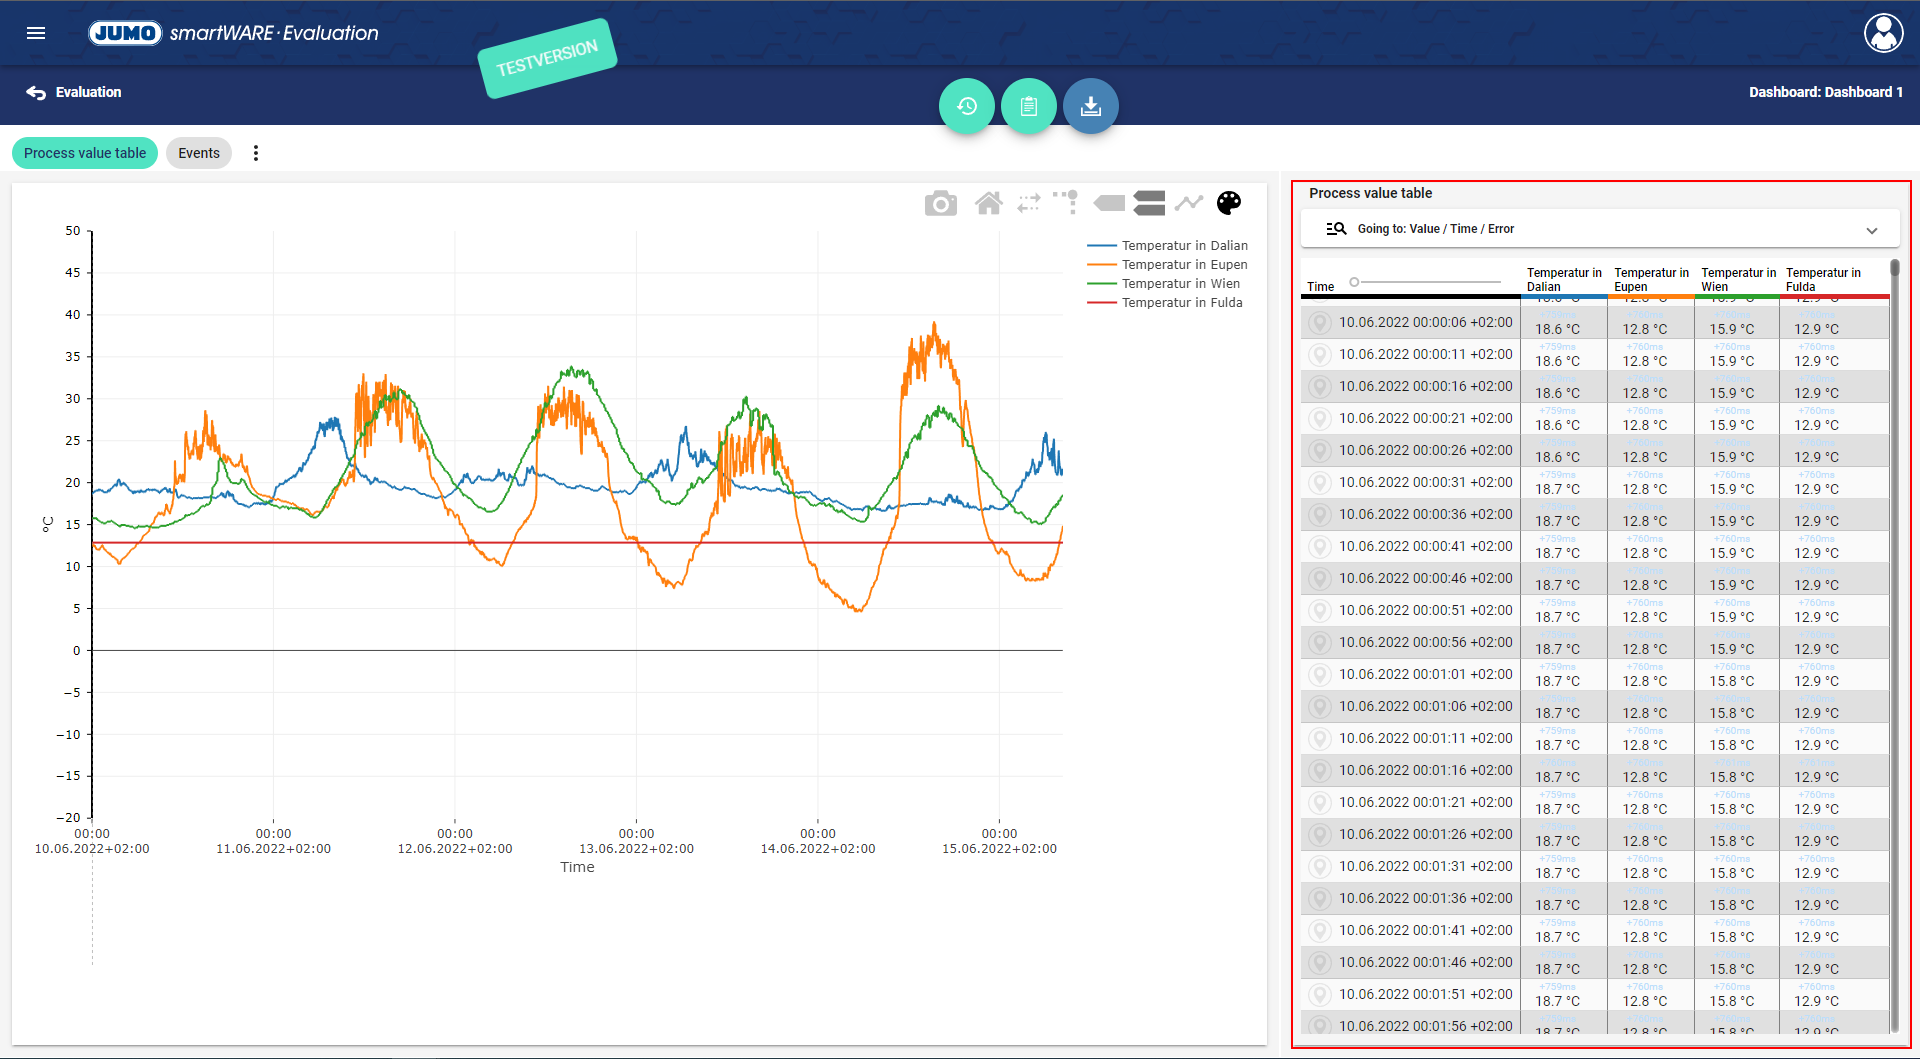Image resolution: width=1920 pixels, height=1059 pixels.
Task: Open the user account avatar
Action: (1883, 33)
